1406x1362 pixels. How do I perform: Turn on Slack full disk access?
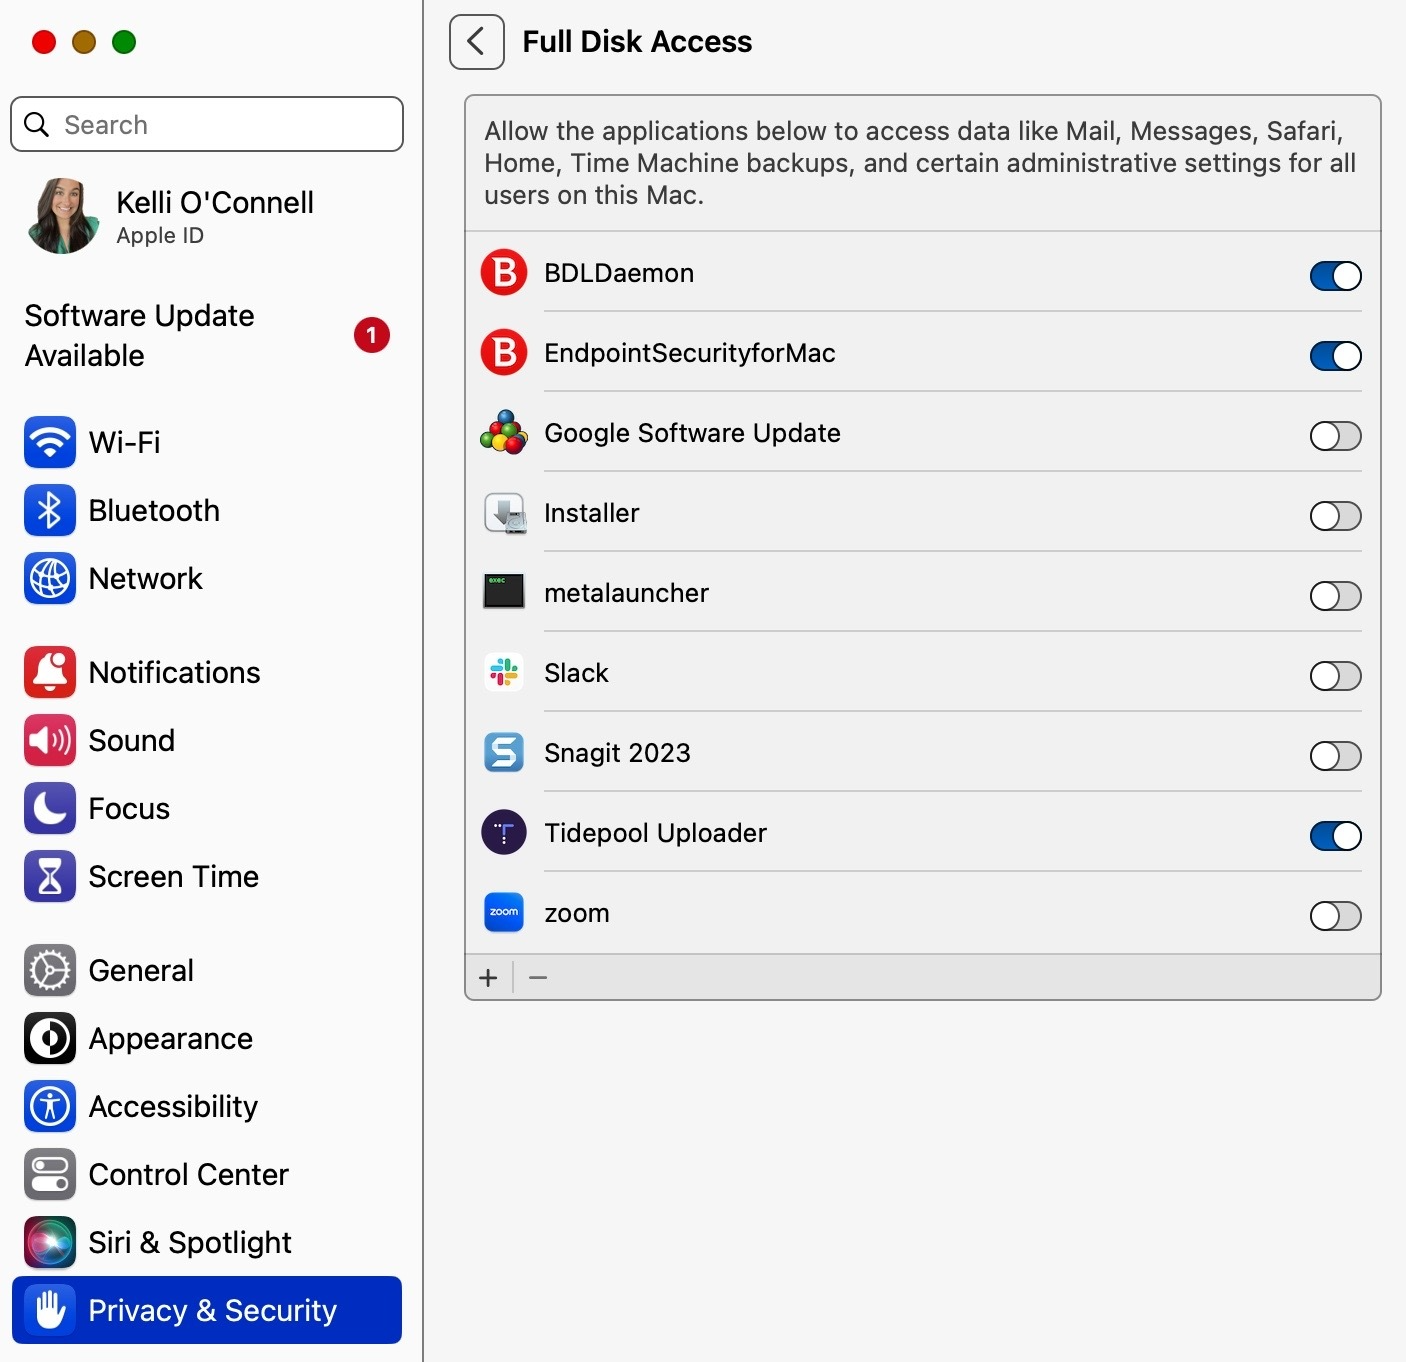[x=1336, y=676]
